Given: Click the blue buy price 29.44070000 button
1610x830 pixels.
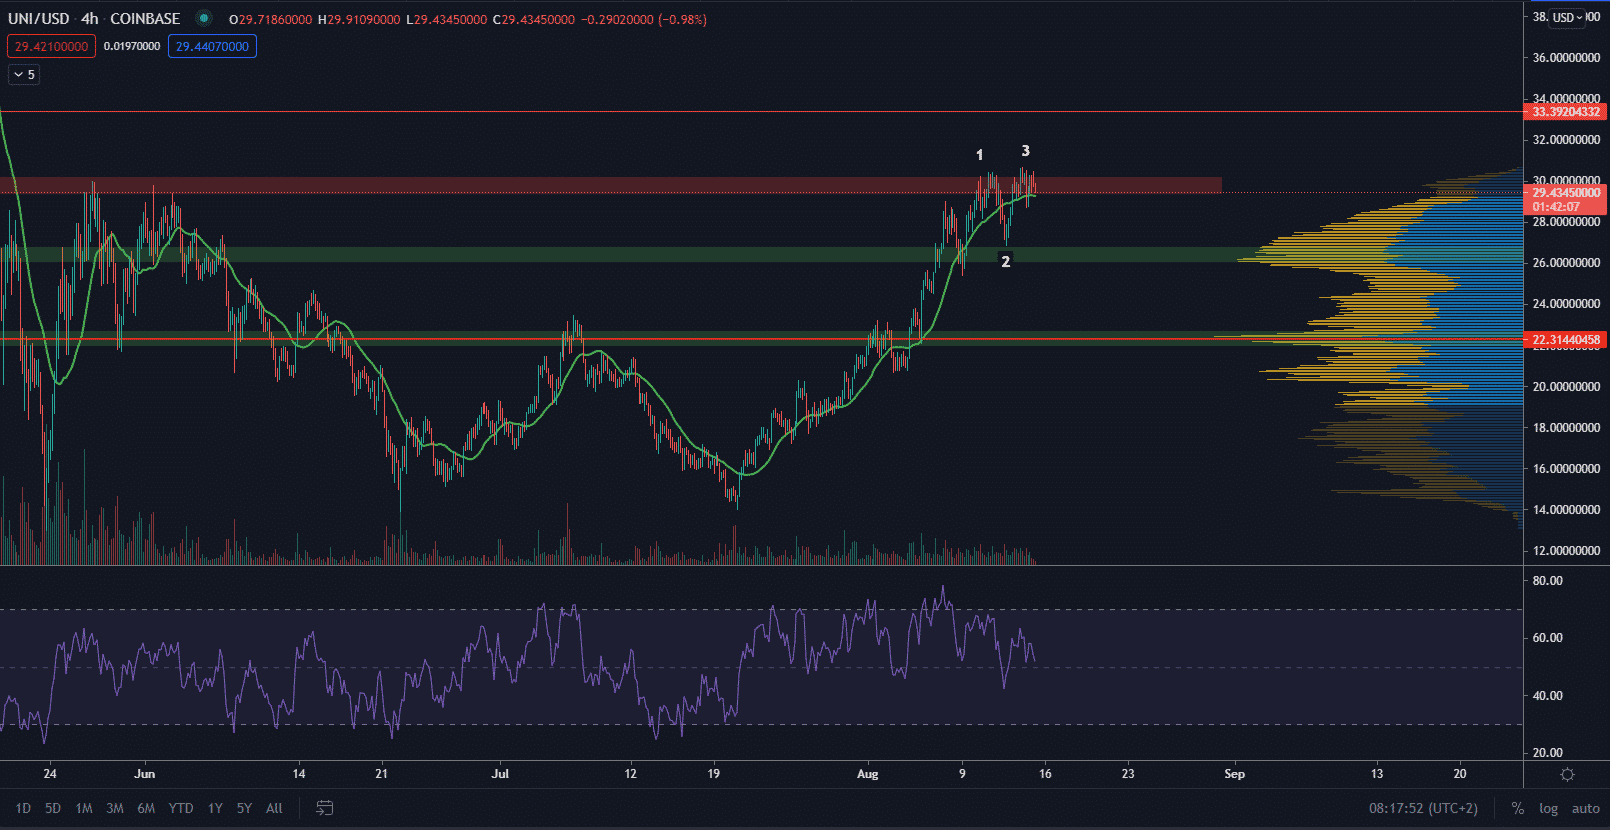Looking at the screenshot, I should tap(212, 46).
